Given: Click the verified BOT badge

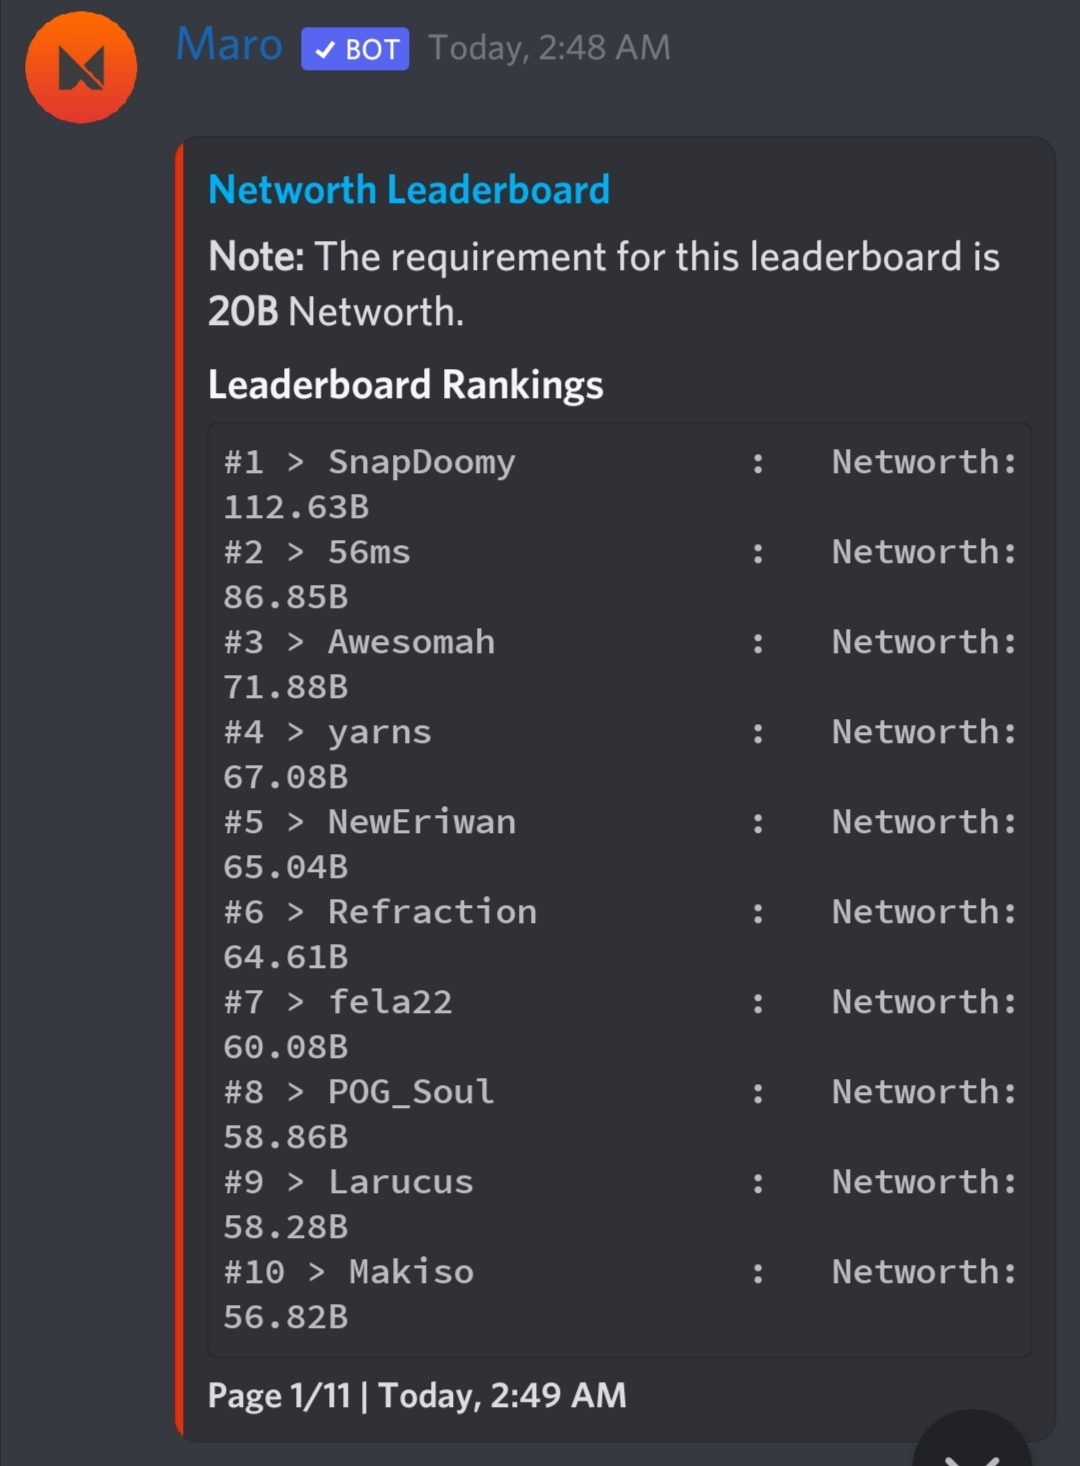Looking at the screenshot, I should click(355, 49).
